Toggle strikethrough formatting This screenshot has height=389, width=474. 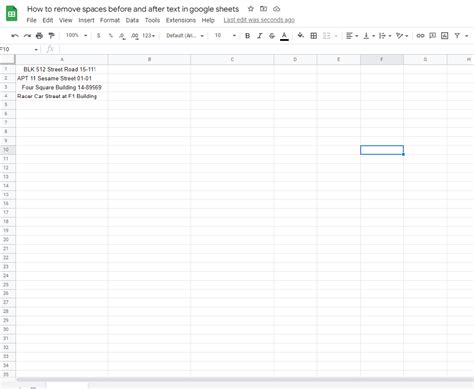(x=272, y=36)
